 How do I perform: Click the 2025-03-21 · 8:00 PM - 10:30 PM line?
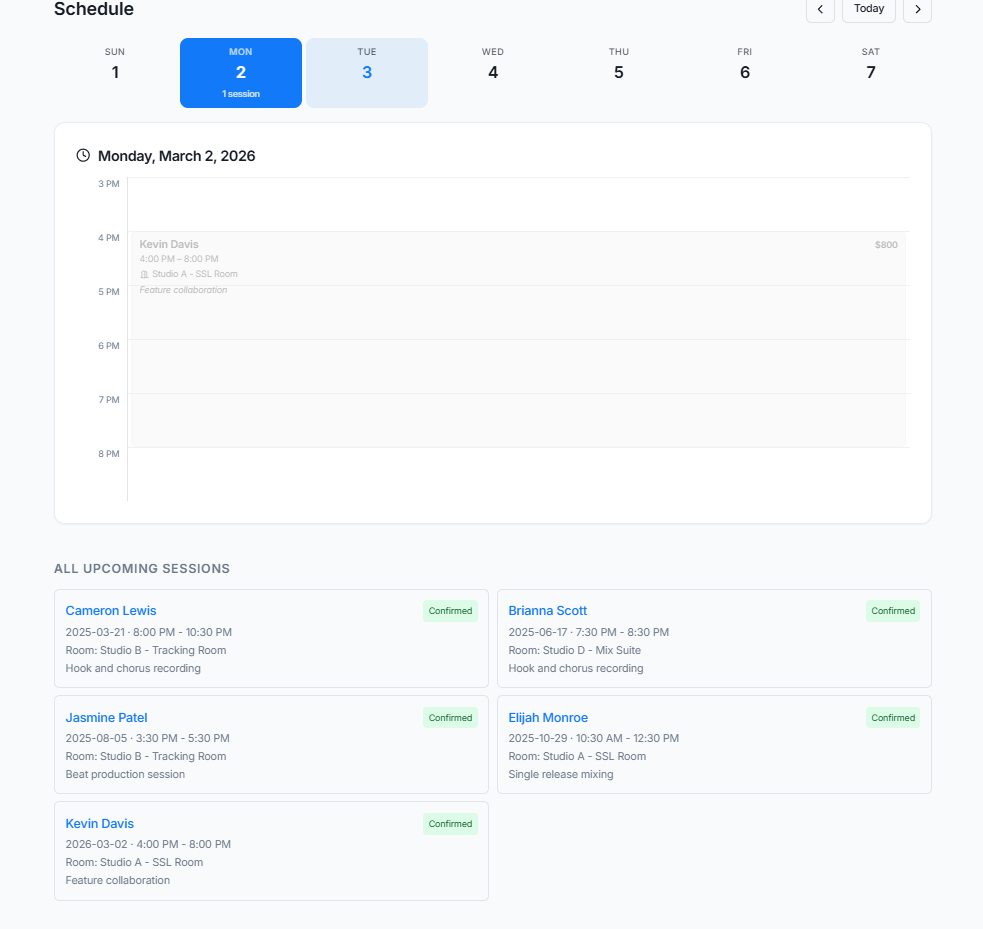(149, 632)
